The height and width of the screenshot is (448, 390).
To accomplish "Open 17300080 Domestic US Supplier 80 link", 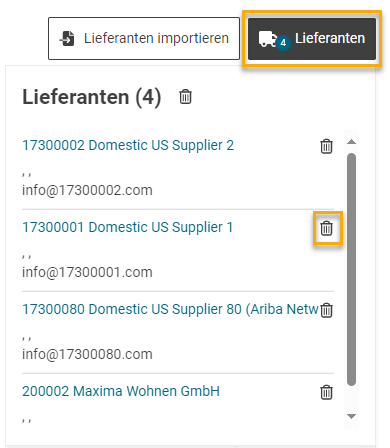I will (170, 309).
